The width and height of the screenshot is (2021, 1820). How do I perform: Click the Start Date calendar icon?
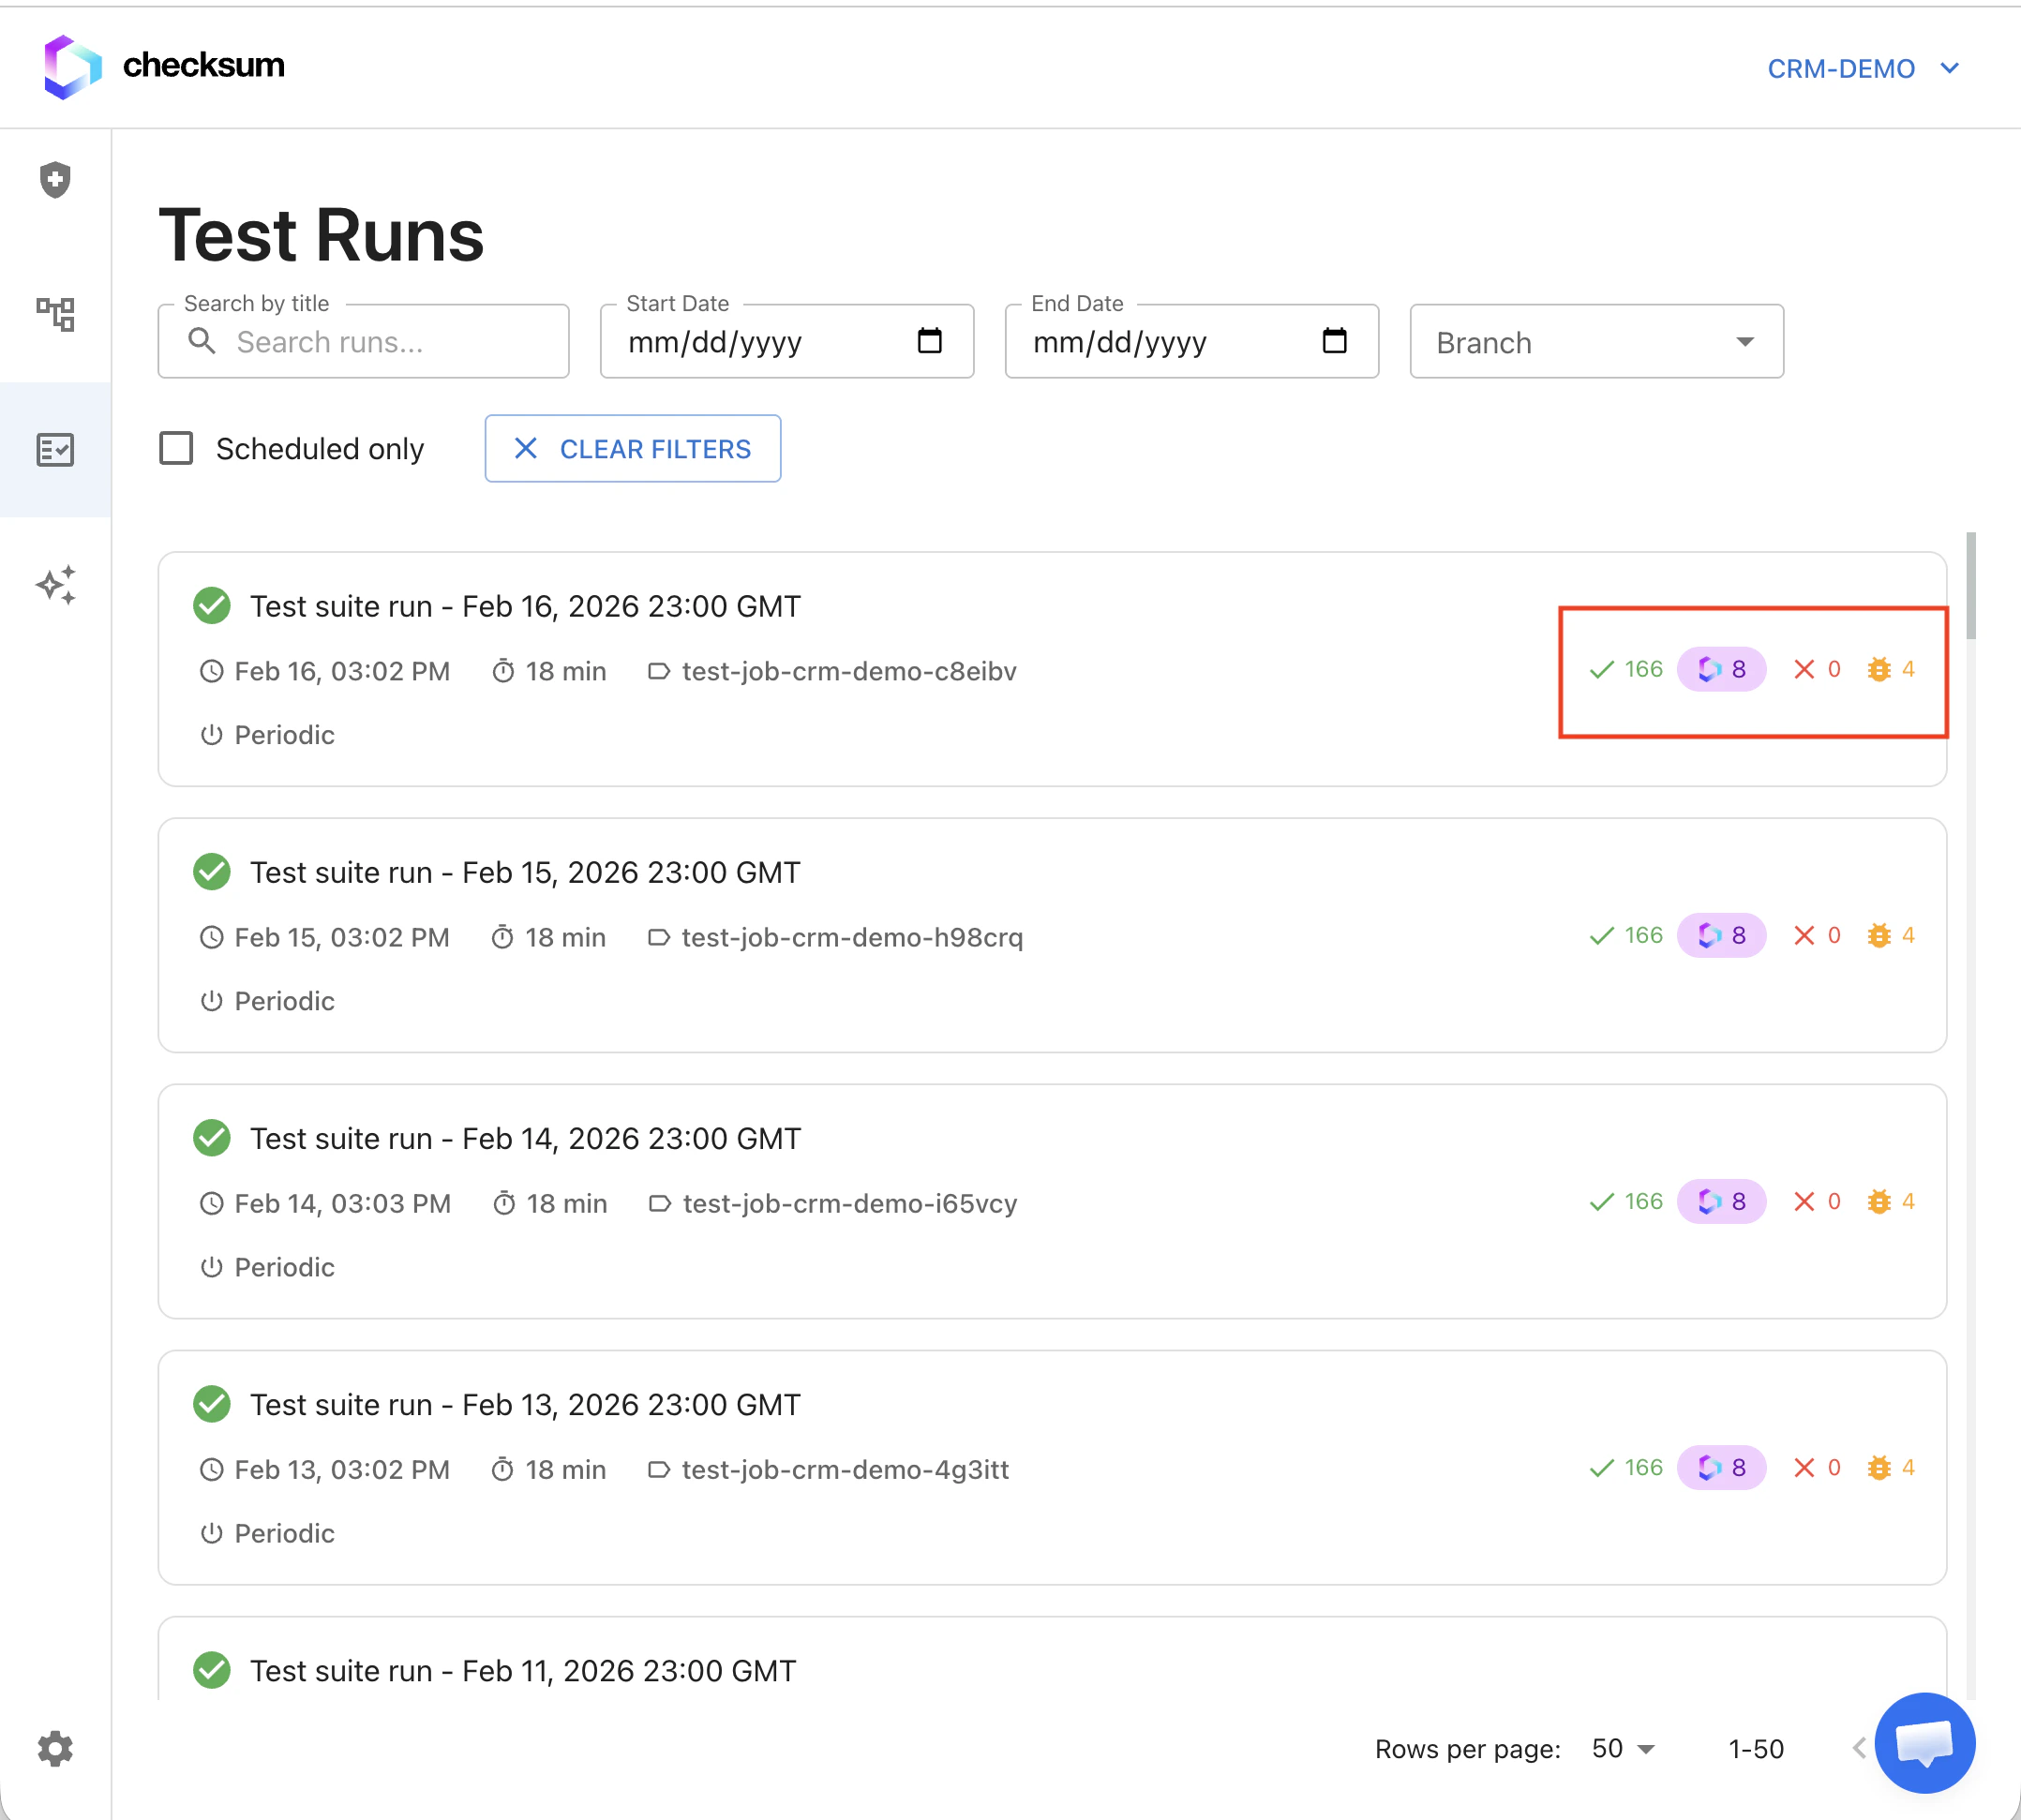click(x=929, y=341)
